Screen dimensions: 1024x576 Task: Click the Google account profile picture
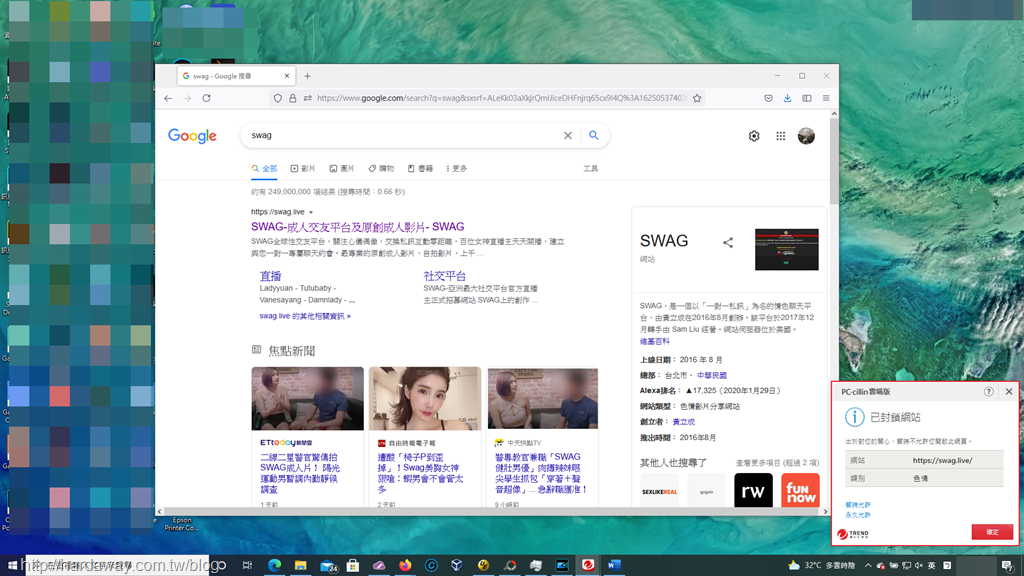coord(807,136)
